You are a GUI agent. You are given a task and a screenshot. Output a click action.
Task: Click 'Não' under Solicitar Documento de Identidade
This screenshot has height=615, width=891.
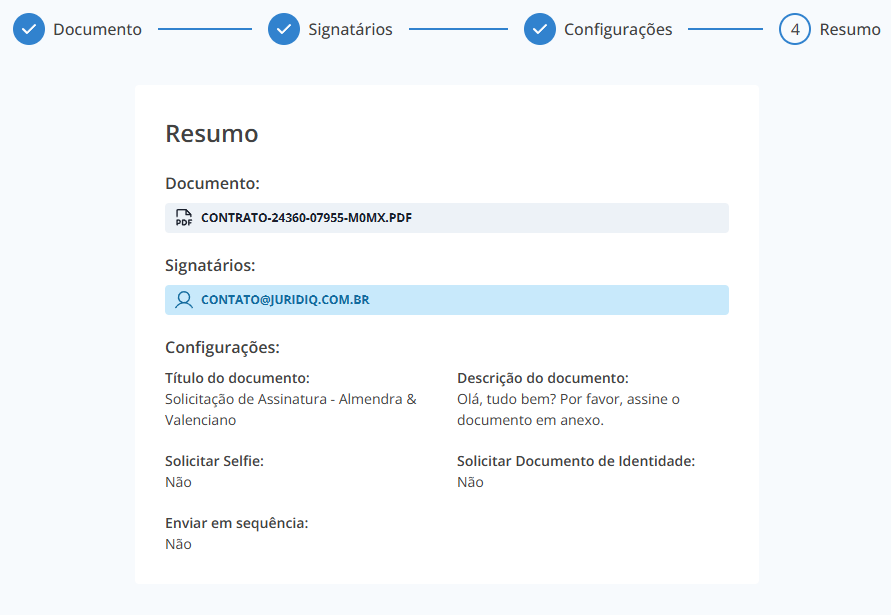(x=470, y=482)
